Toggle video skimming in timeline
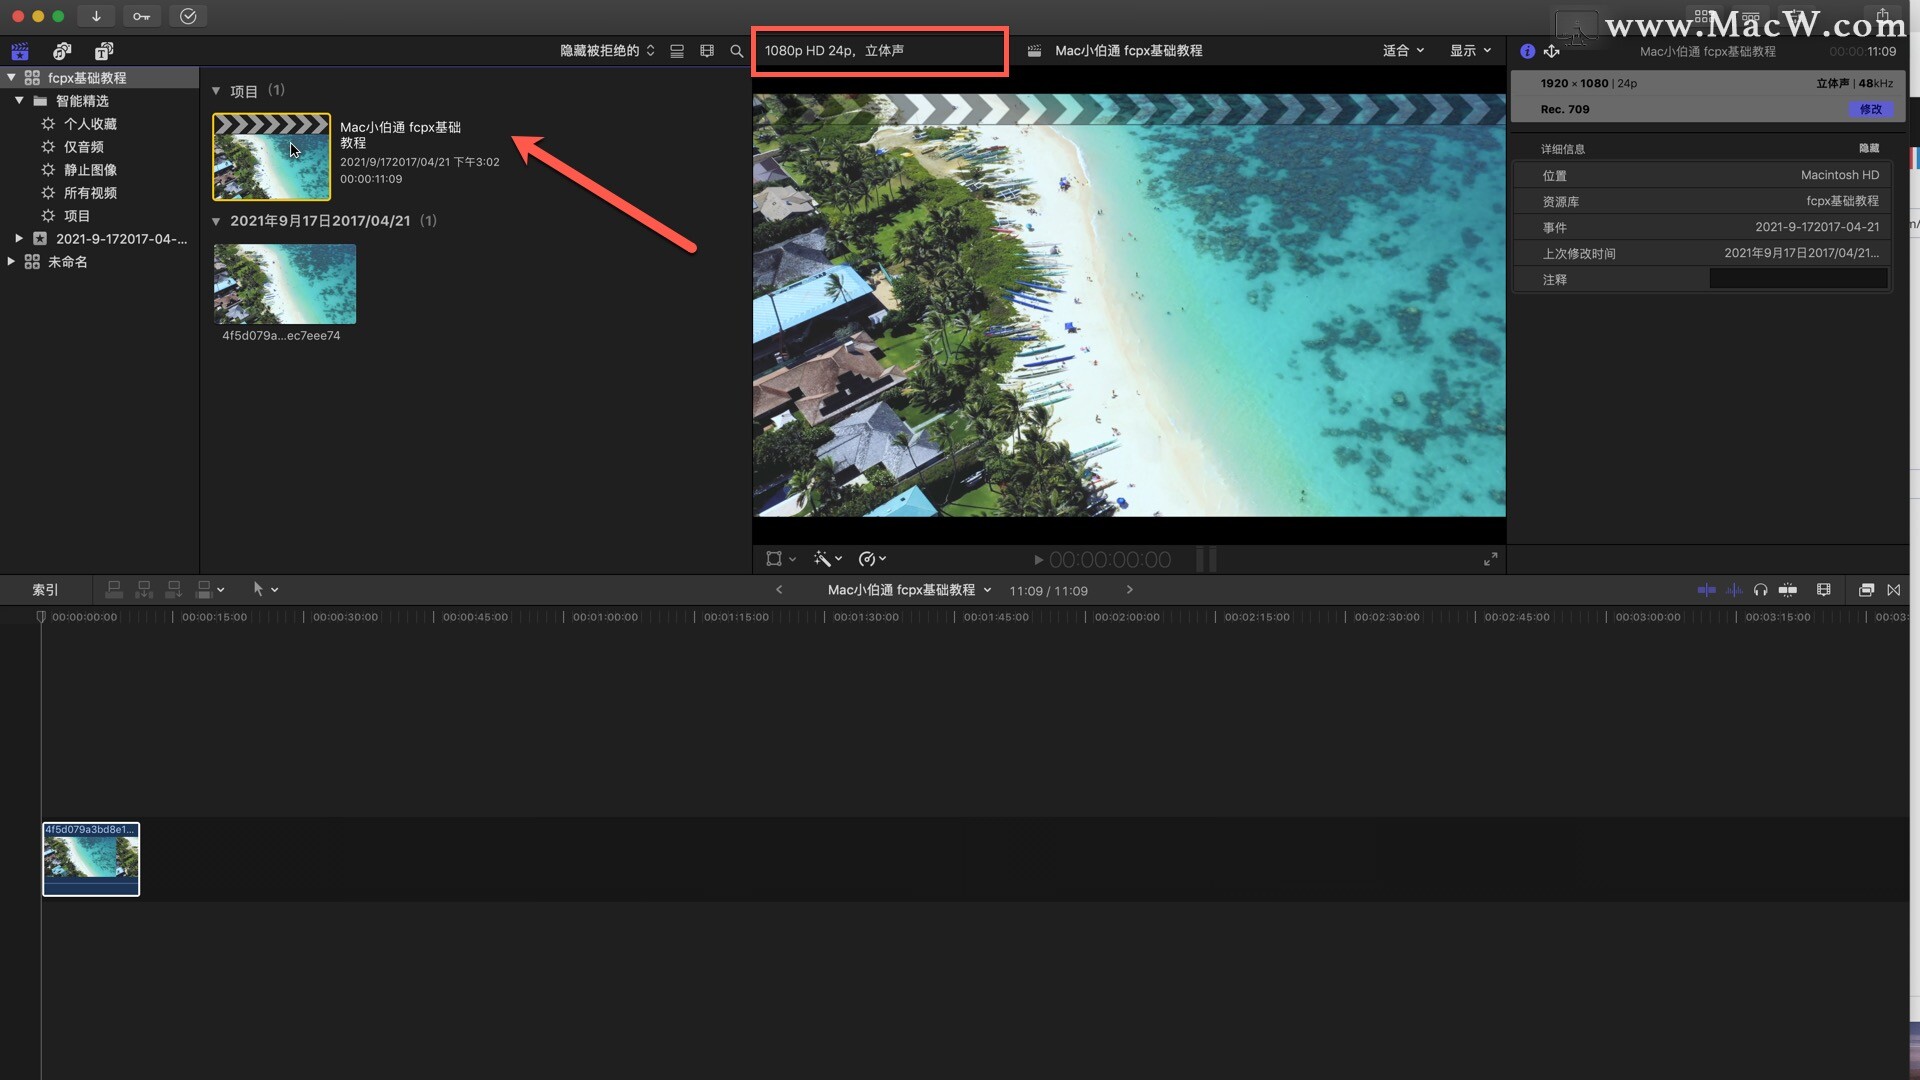This screenshot has height=1080, width=1920. 1706,590
